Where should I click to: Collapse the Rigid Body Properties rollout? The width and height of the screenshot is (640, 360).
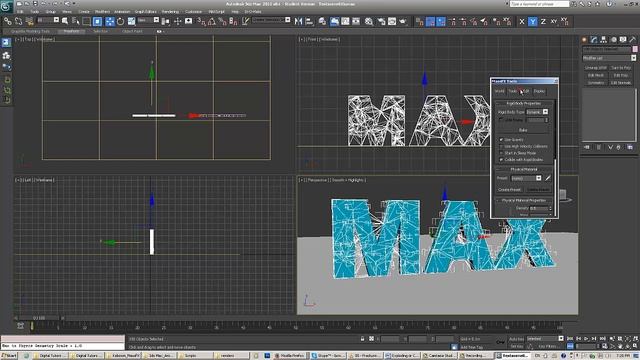(x=523, y=103)
